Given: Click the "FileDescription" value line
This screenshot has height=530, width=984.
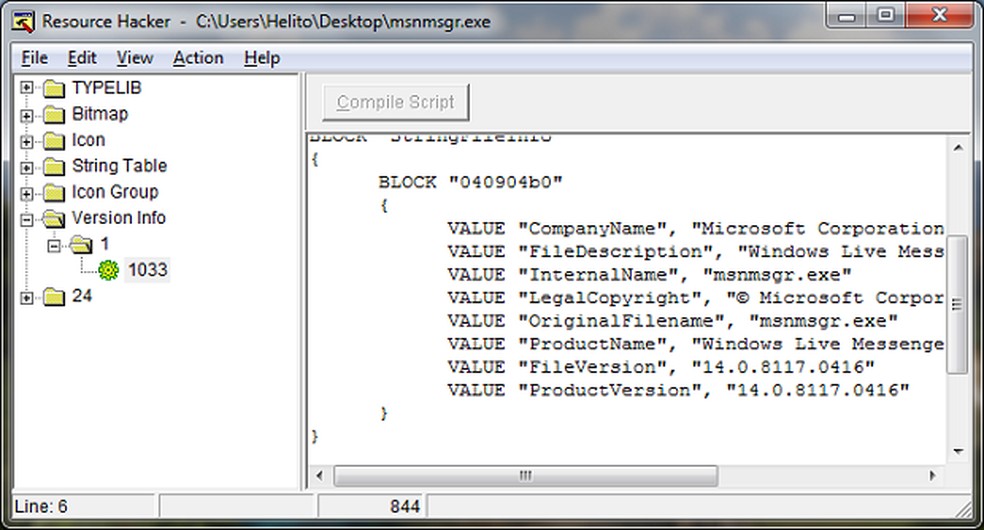Looking at the screenshot, I should pos(695,252).
